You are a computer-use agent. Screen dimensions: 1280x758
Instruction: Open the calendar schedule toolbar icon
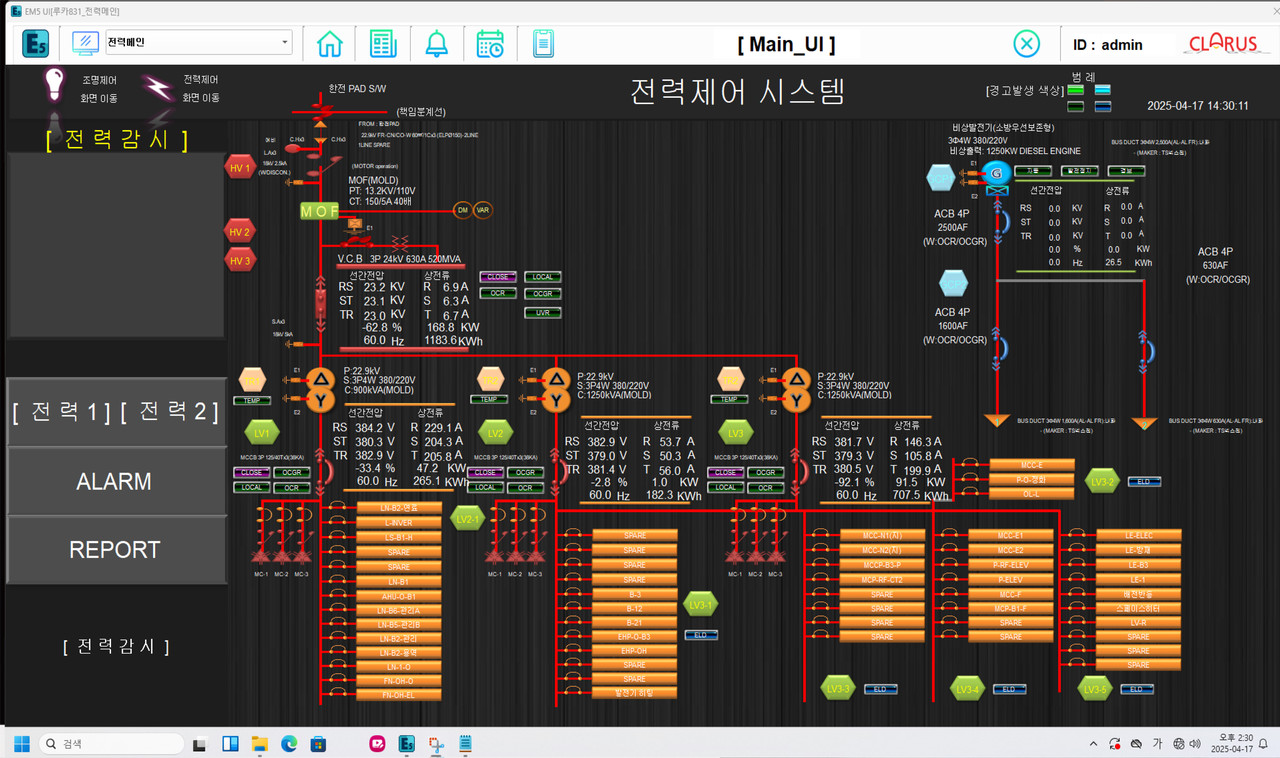(490, 44)
